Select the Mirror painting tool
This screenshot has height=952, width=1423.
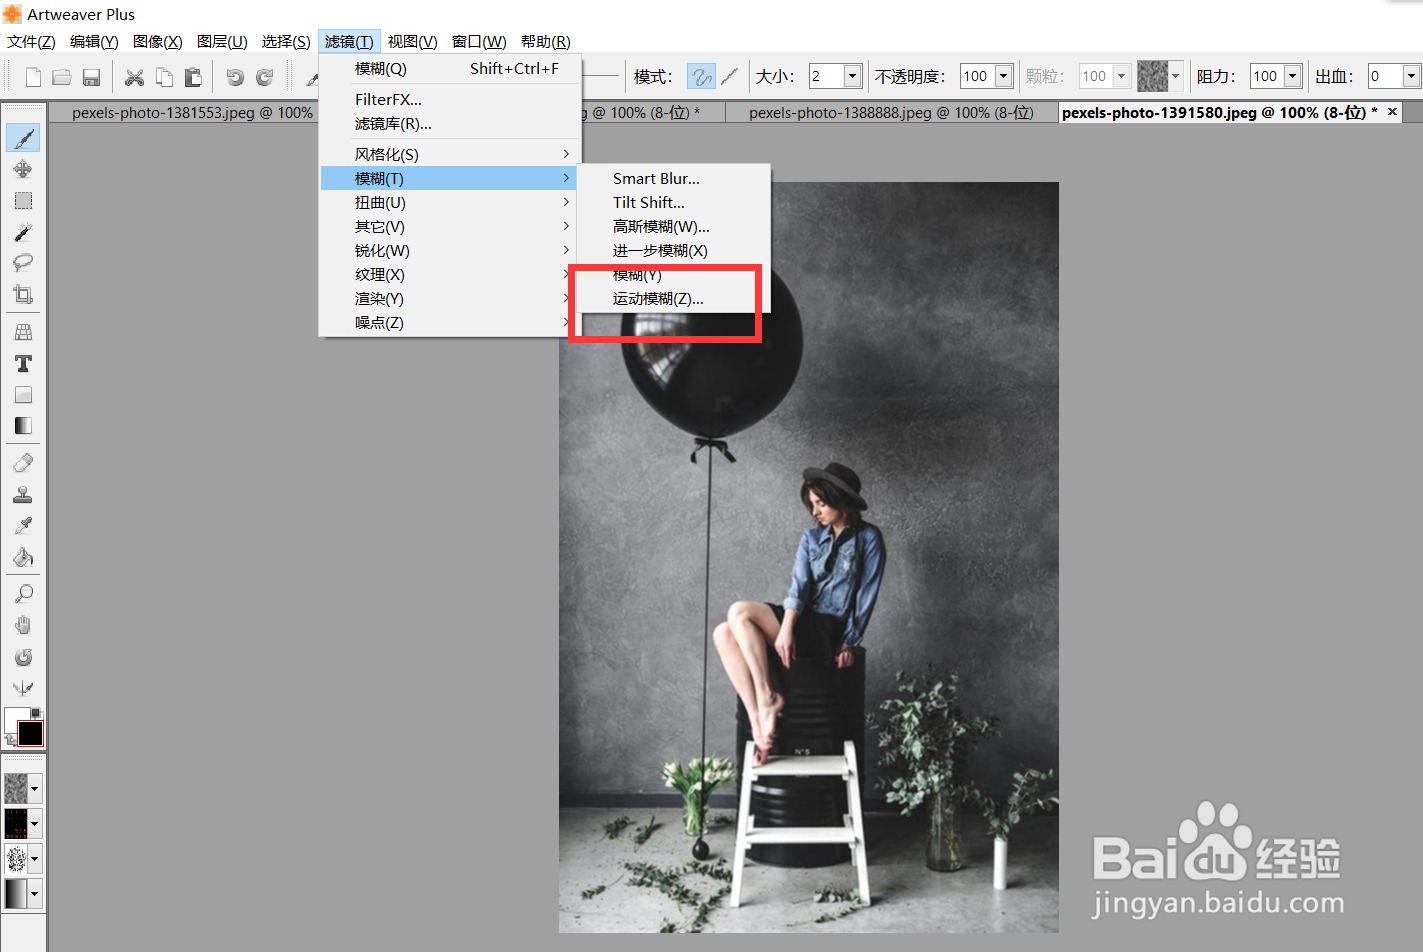[x=23, y=688]
